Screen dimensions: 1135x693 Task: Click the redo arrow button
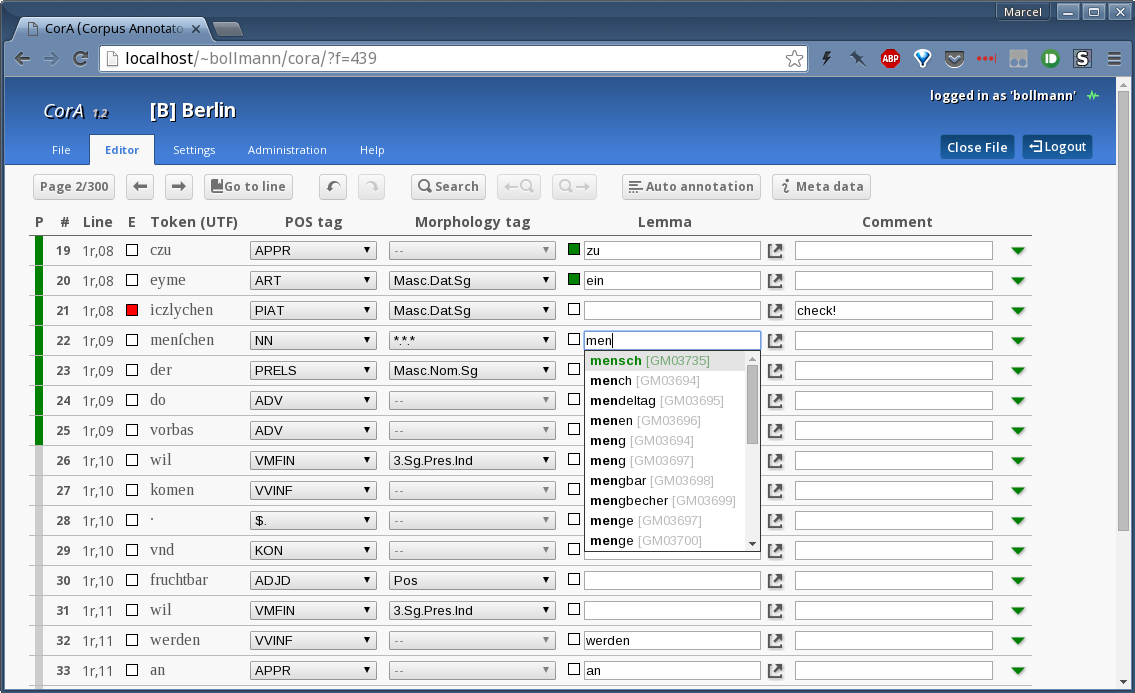371,186
